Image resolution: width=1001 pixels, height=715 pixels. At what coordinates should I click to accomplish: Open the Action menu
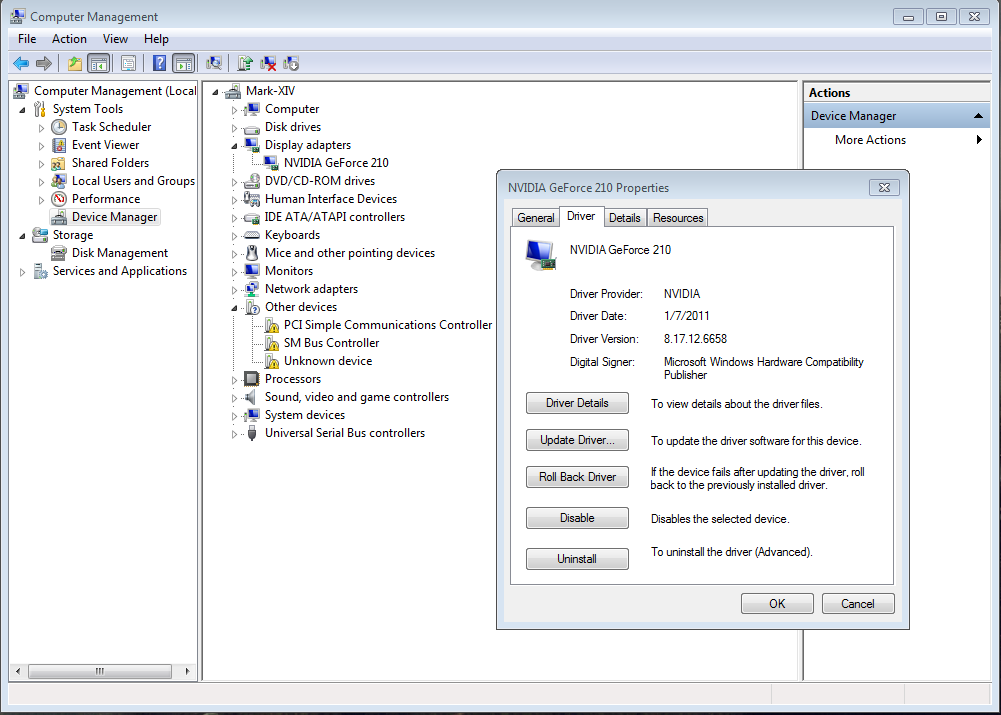pos(69,39)
